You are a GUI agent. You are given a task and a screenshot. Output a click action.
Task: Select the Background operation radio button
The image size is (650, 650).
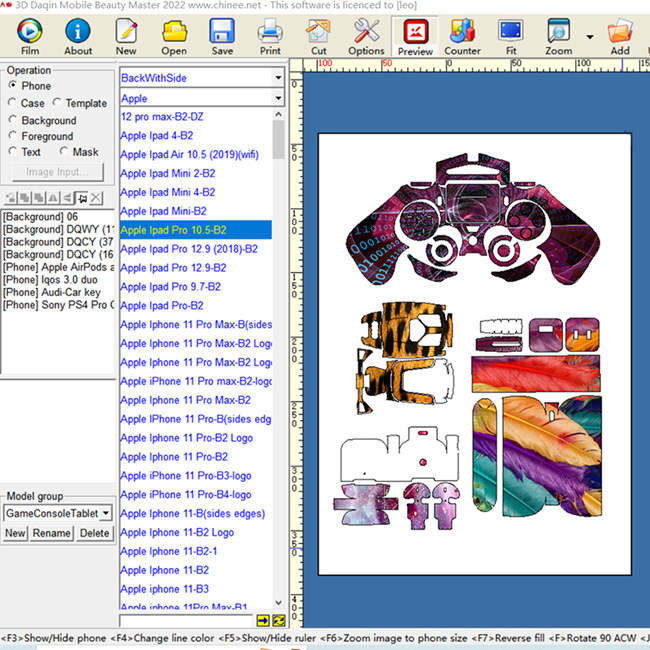tap(13, 120)
